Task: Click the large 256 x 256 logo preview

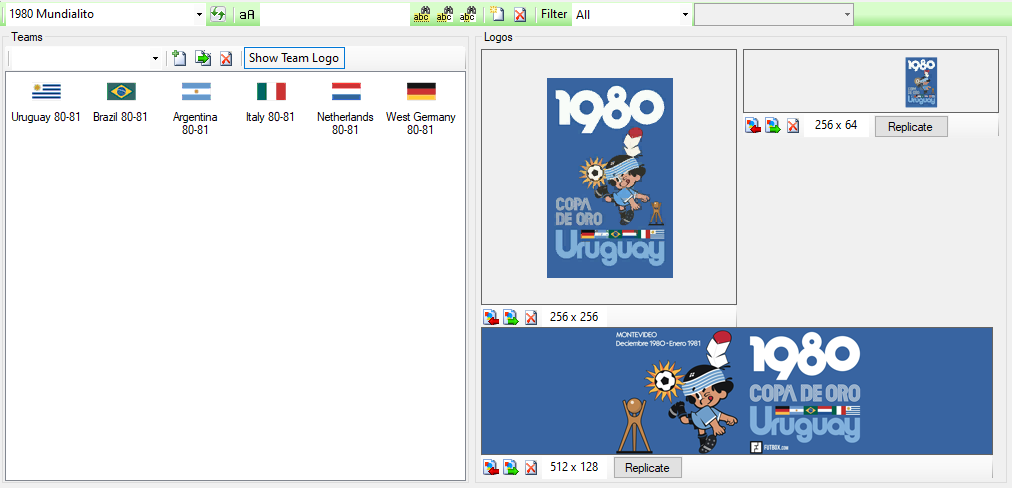Action: click(x=609, y=177)
